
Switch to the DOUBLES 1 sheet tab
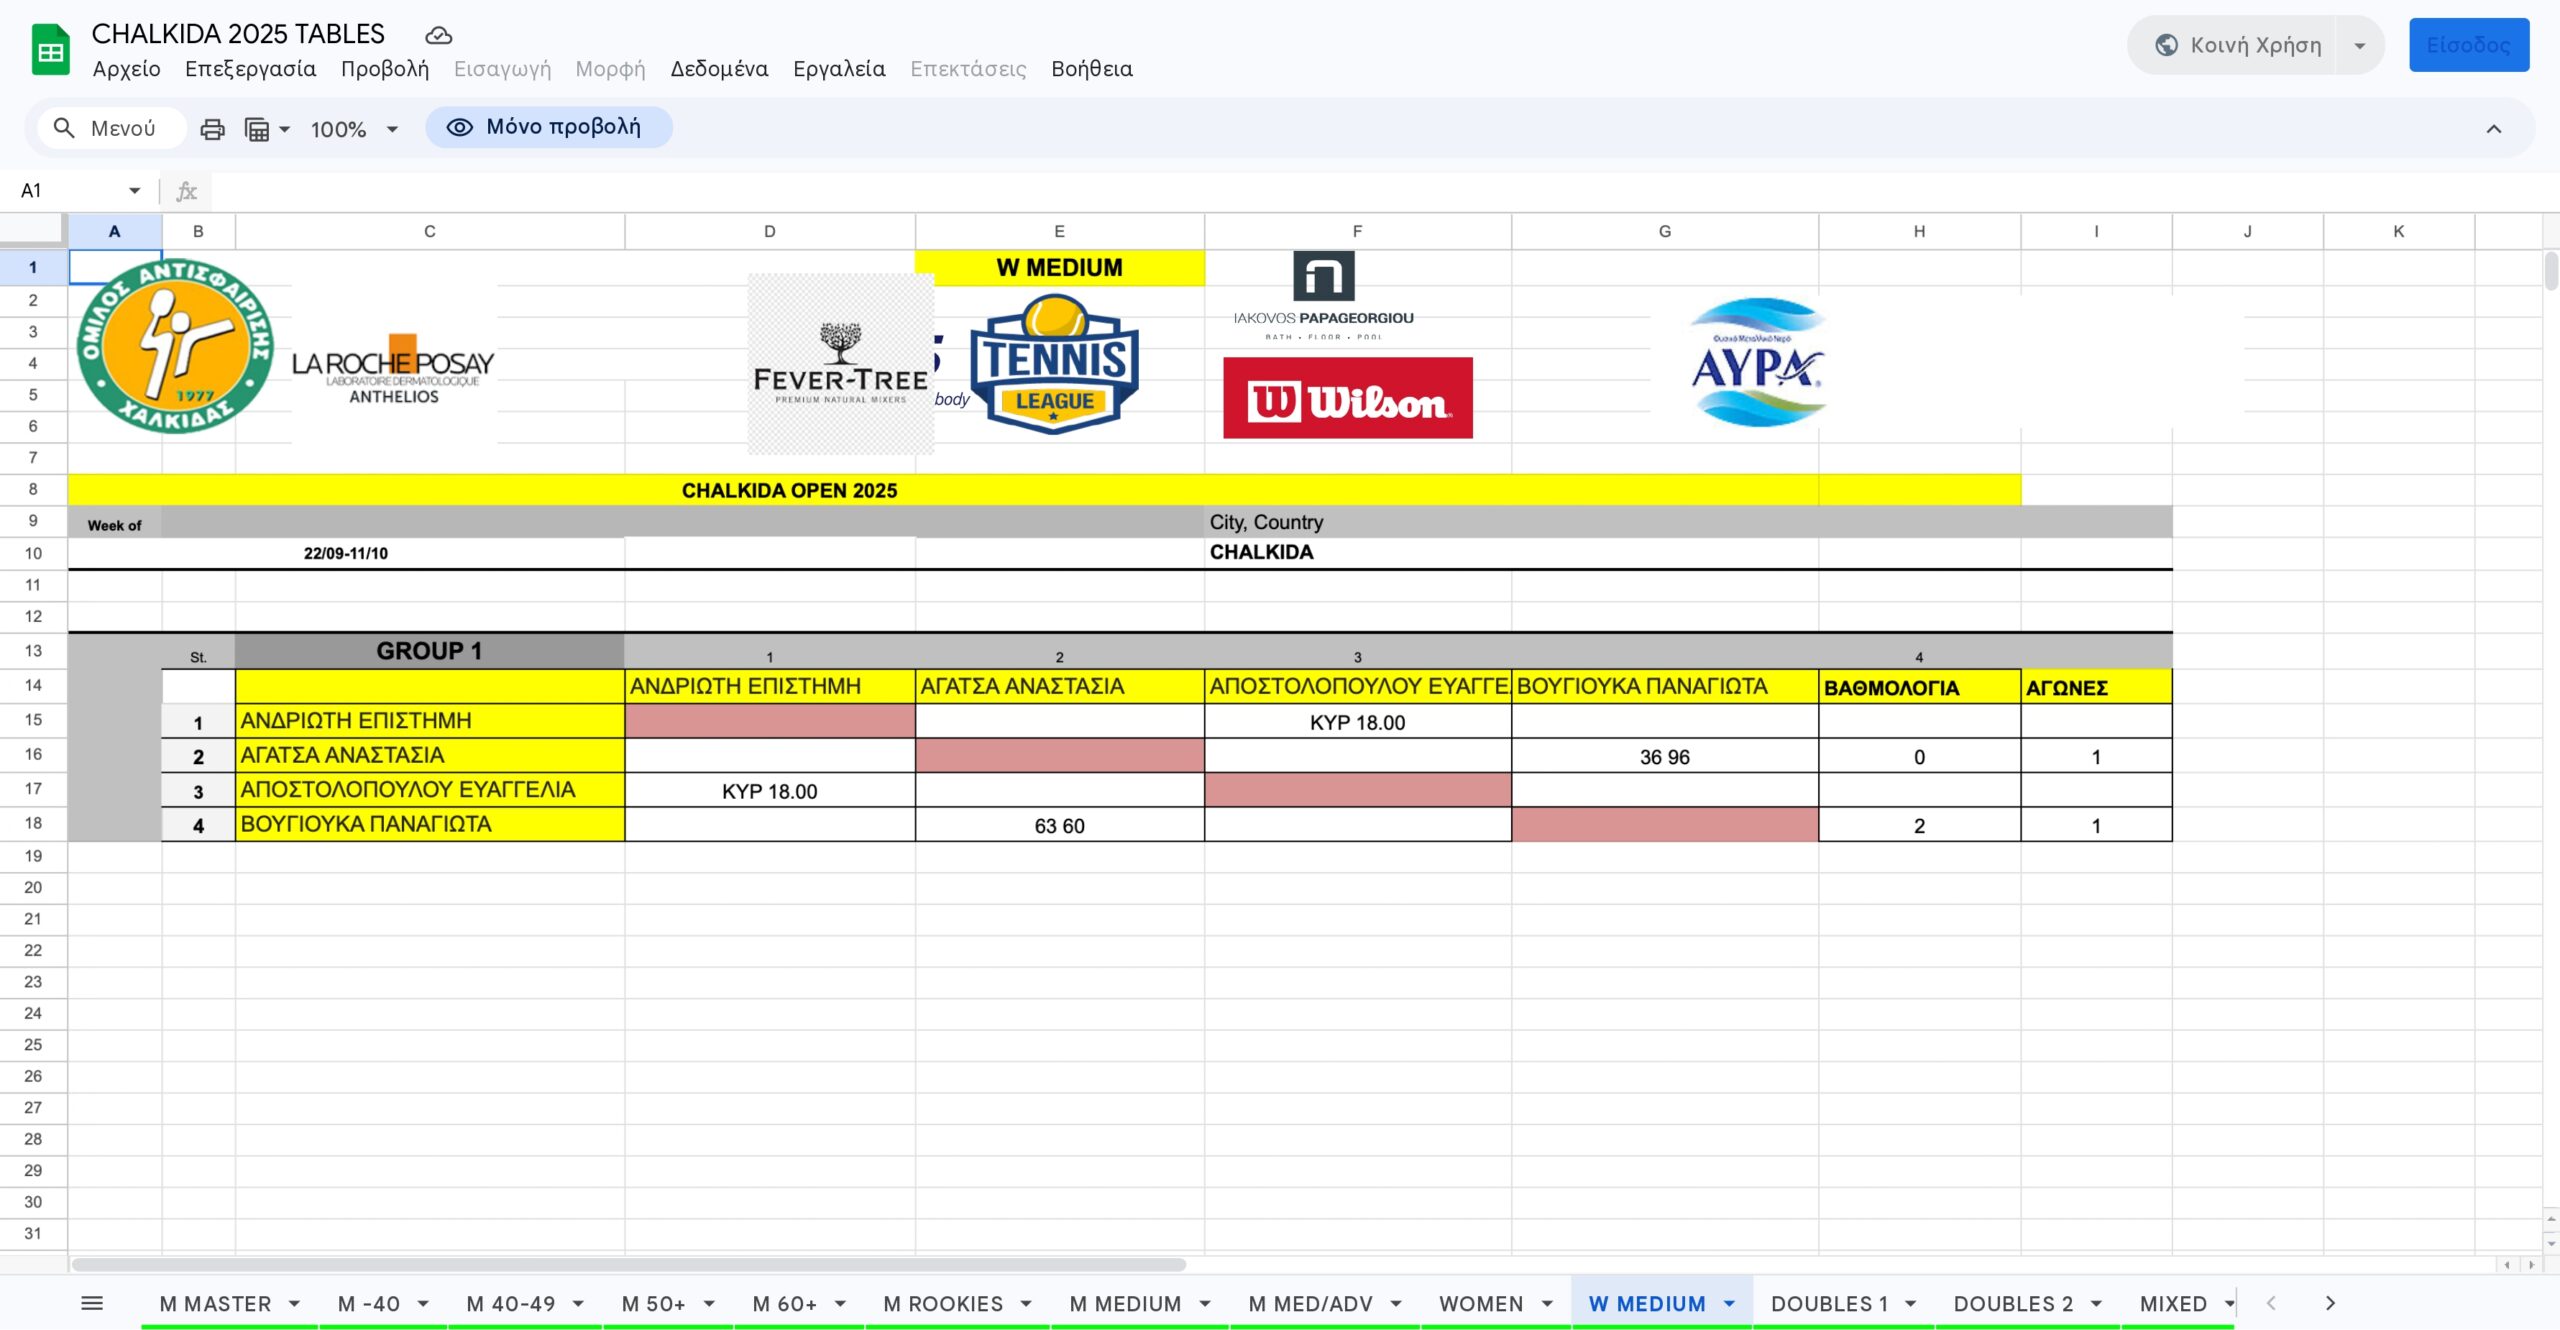[x=1829, y=1303]
